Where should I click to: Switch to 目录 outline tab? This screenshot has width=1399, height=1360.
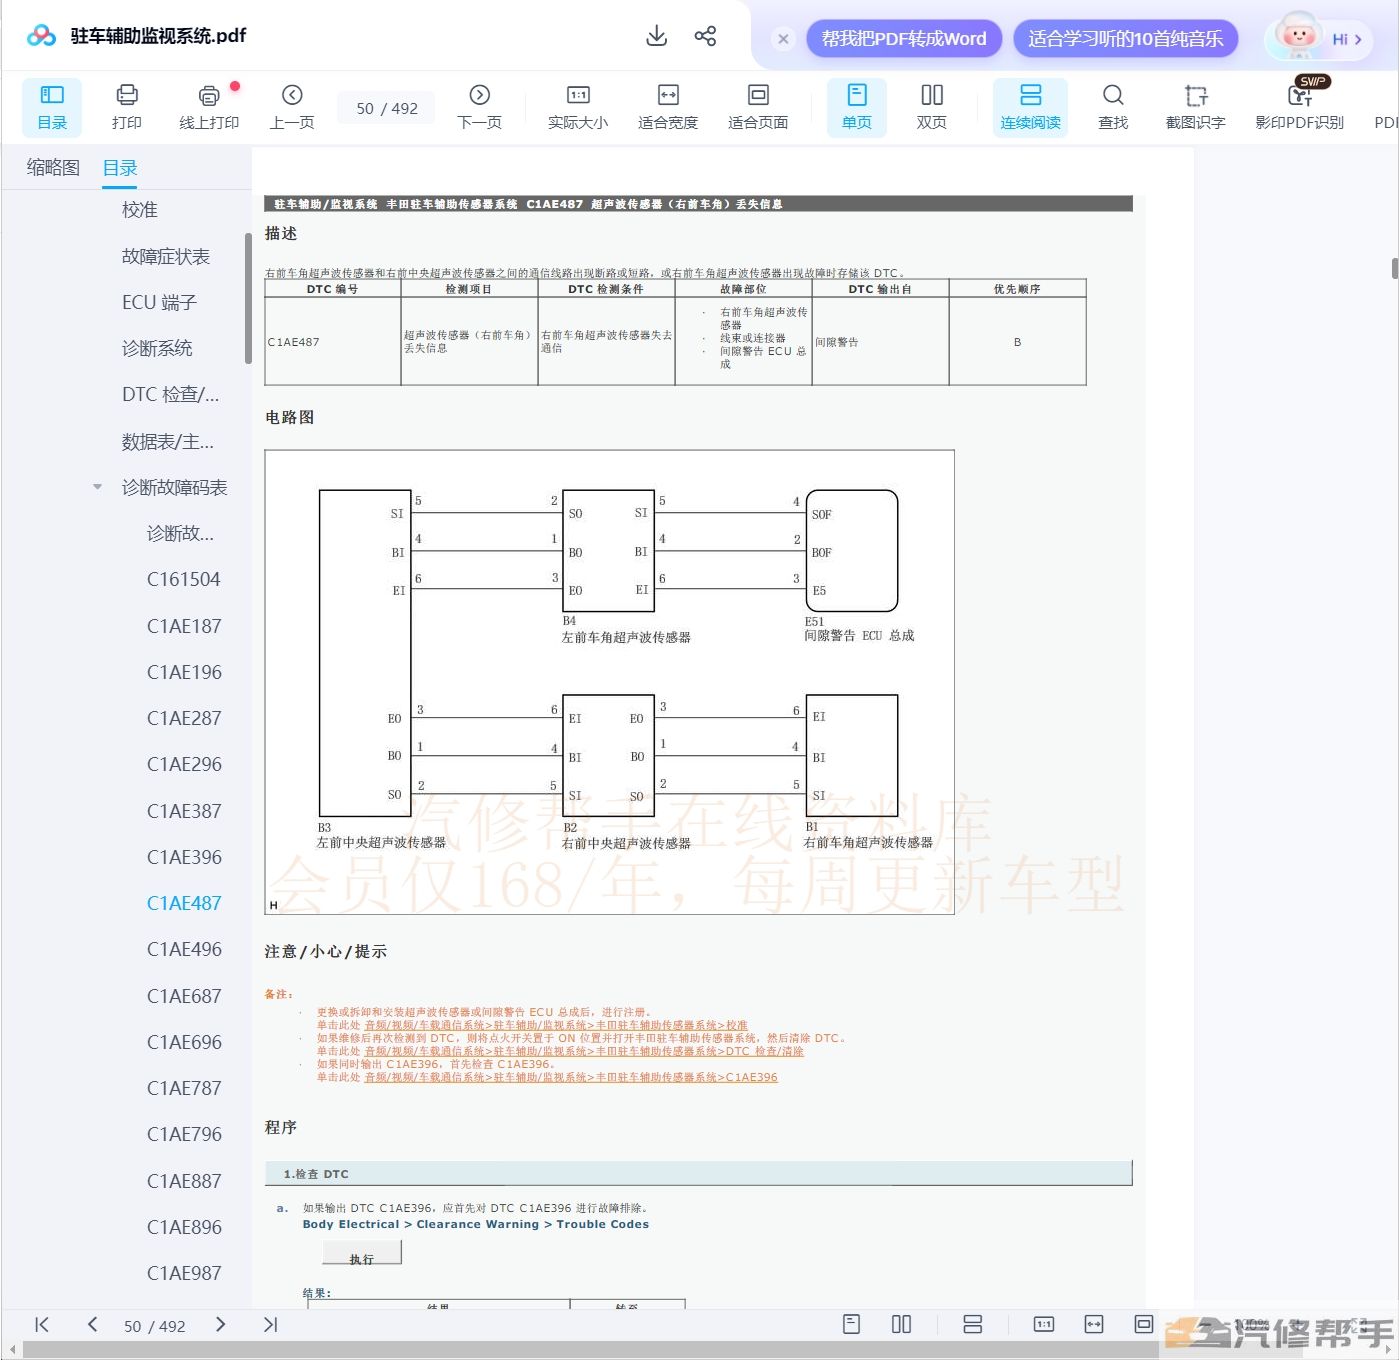pos(120,167)
